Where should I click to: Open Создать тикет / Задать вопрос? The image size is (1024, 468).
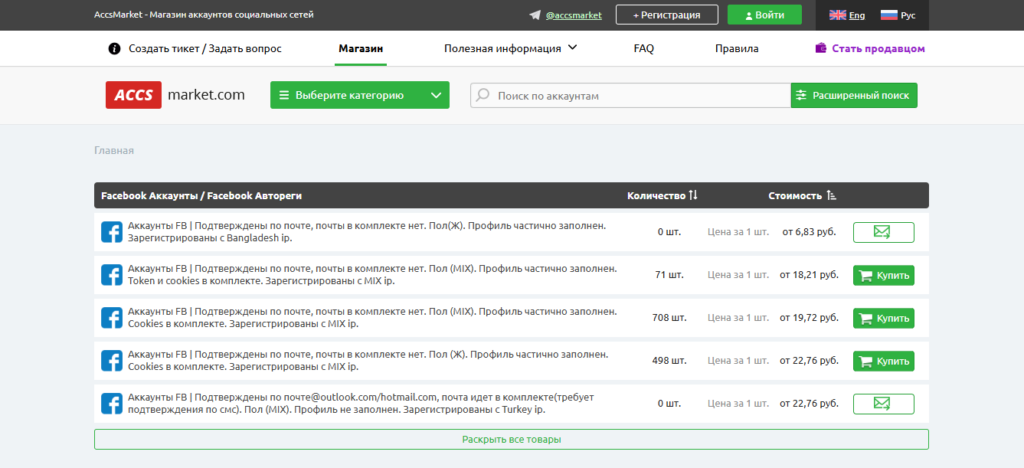205,48
